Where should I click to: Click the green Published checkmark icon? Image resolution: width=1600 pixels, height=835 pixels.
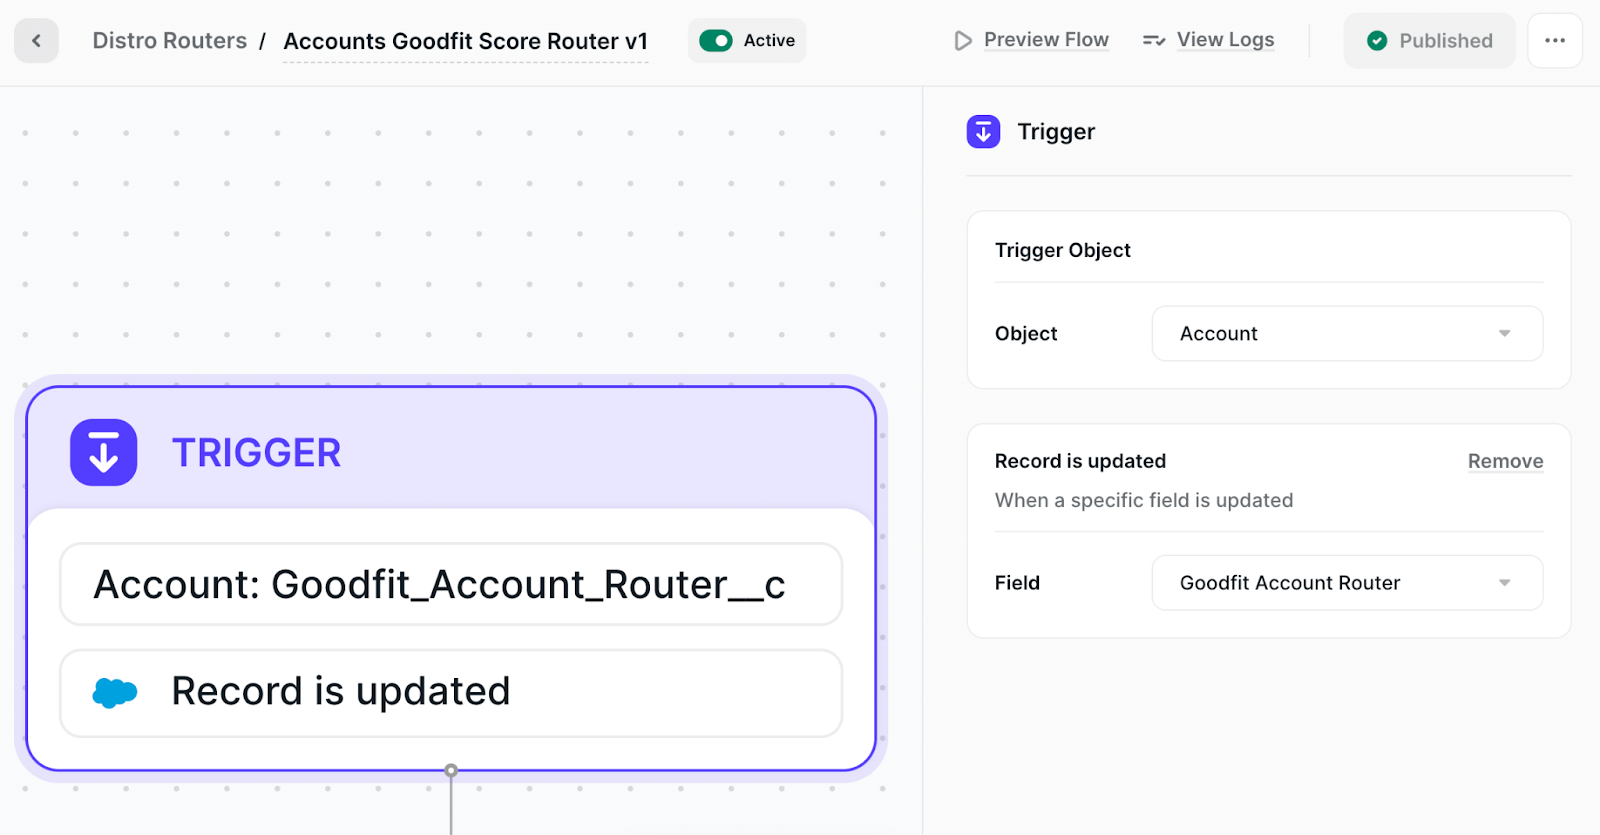pos(1377,41)
